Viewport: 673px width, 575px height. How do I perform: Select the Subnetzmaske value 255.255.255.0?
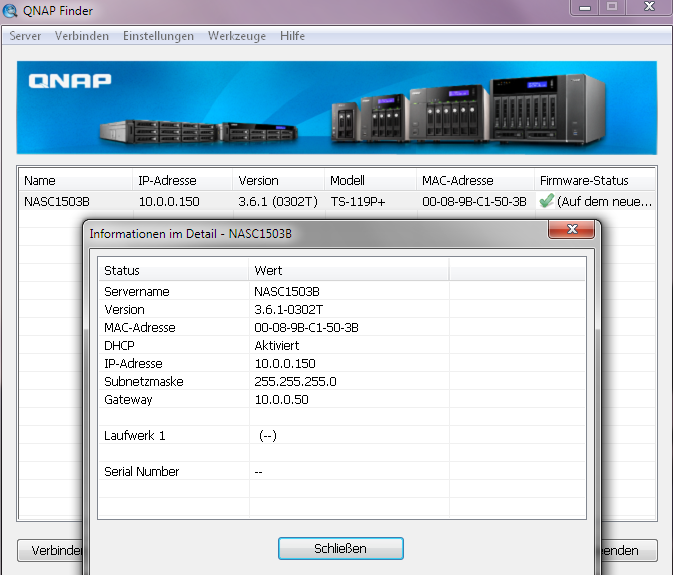coord(295,381)
